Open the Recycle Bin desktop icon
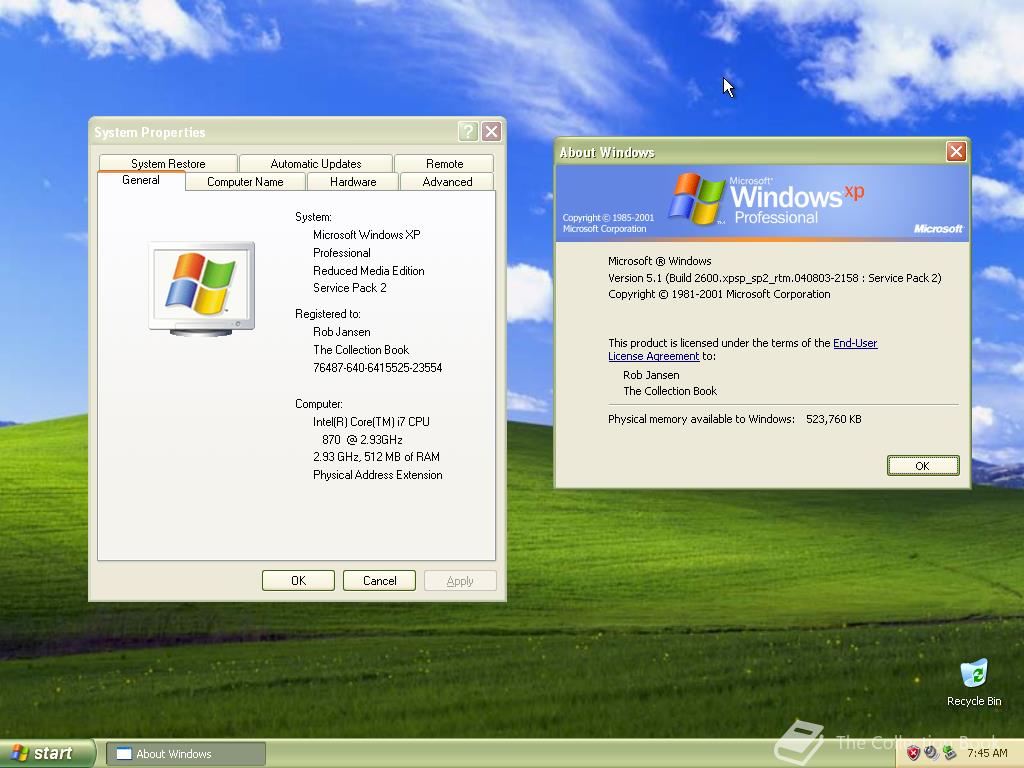1024x768 pixels. [x=973, y=682]
